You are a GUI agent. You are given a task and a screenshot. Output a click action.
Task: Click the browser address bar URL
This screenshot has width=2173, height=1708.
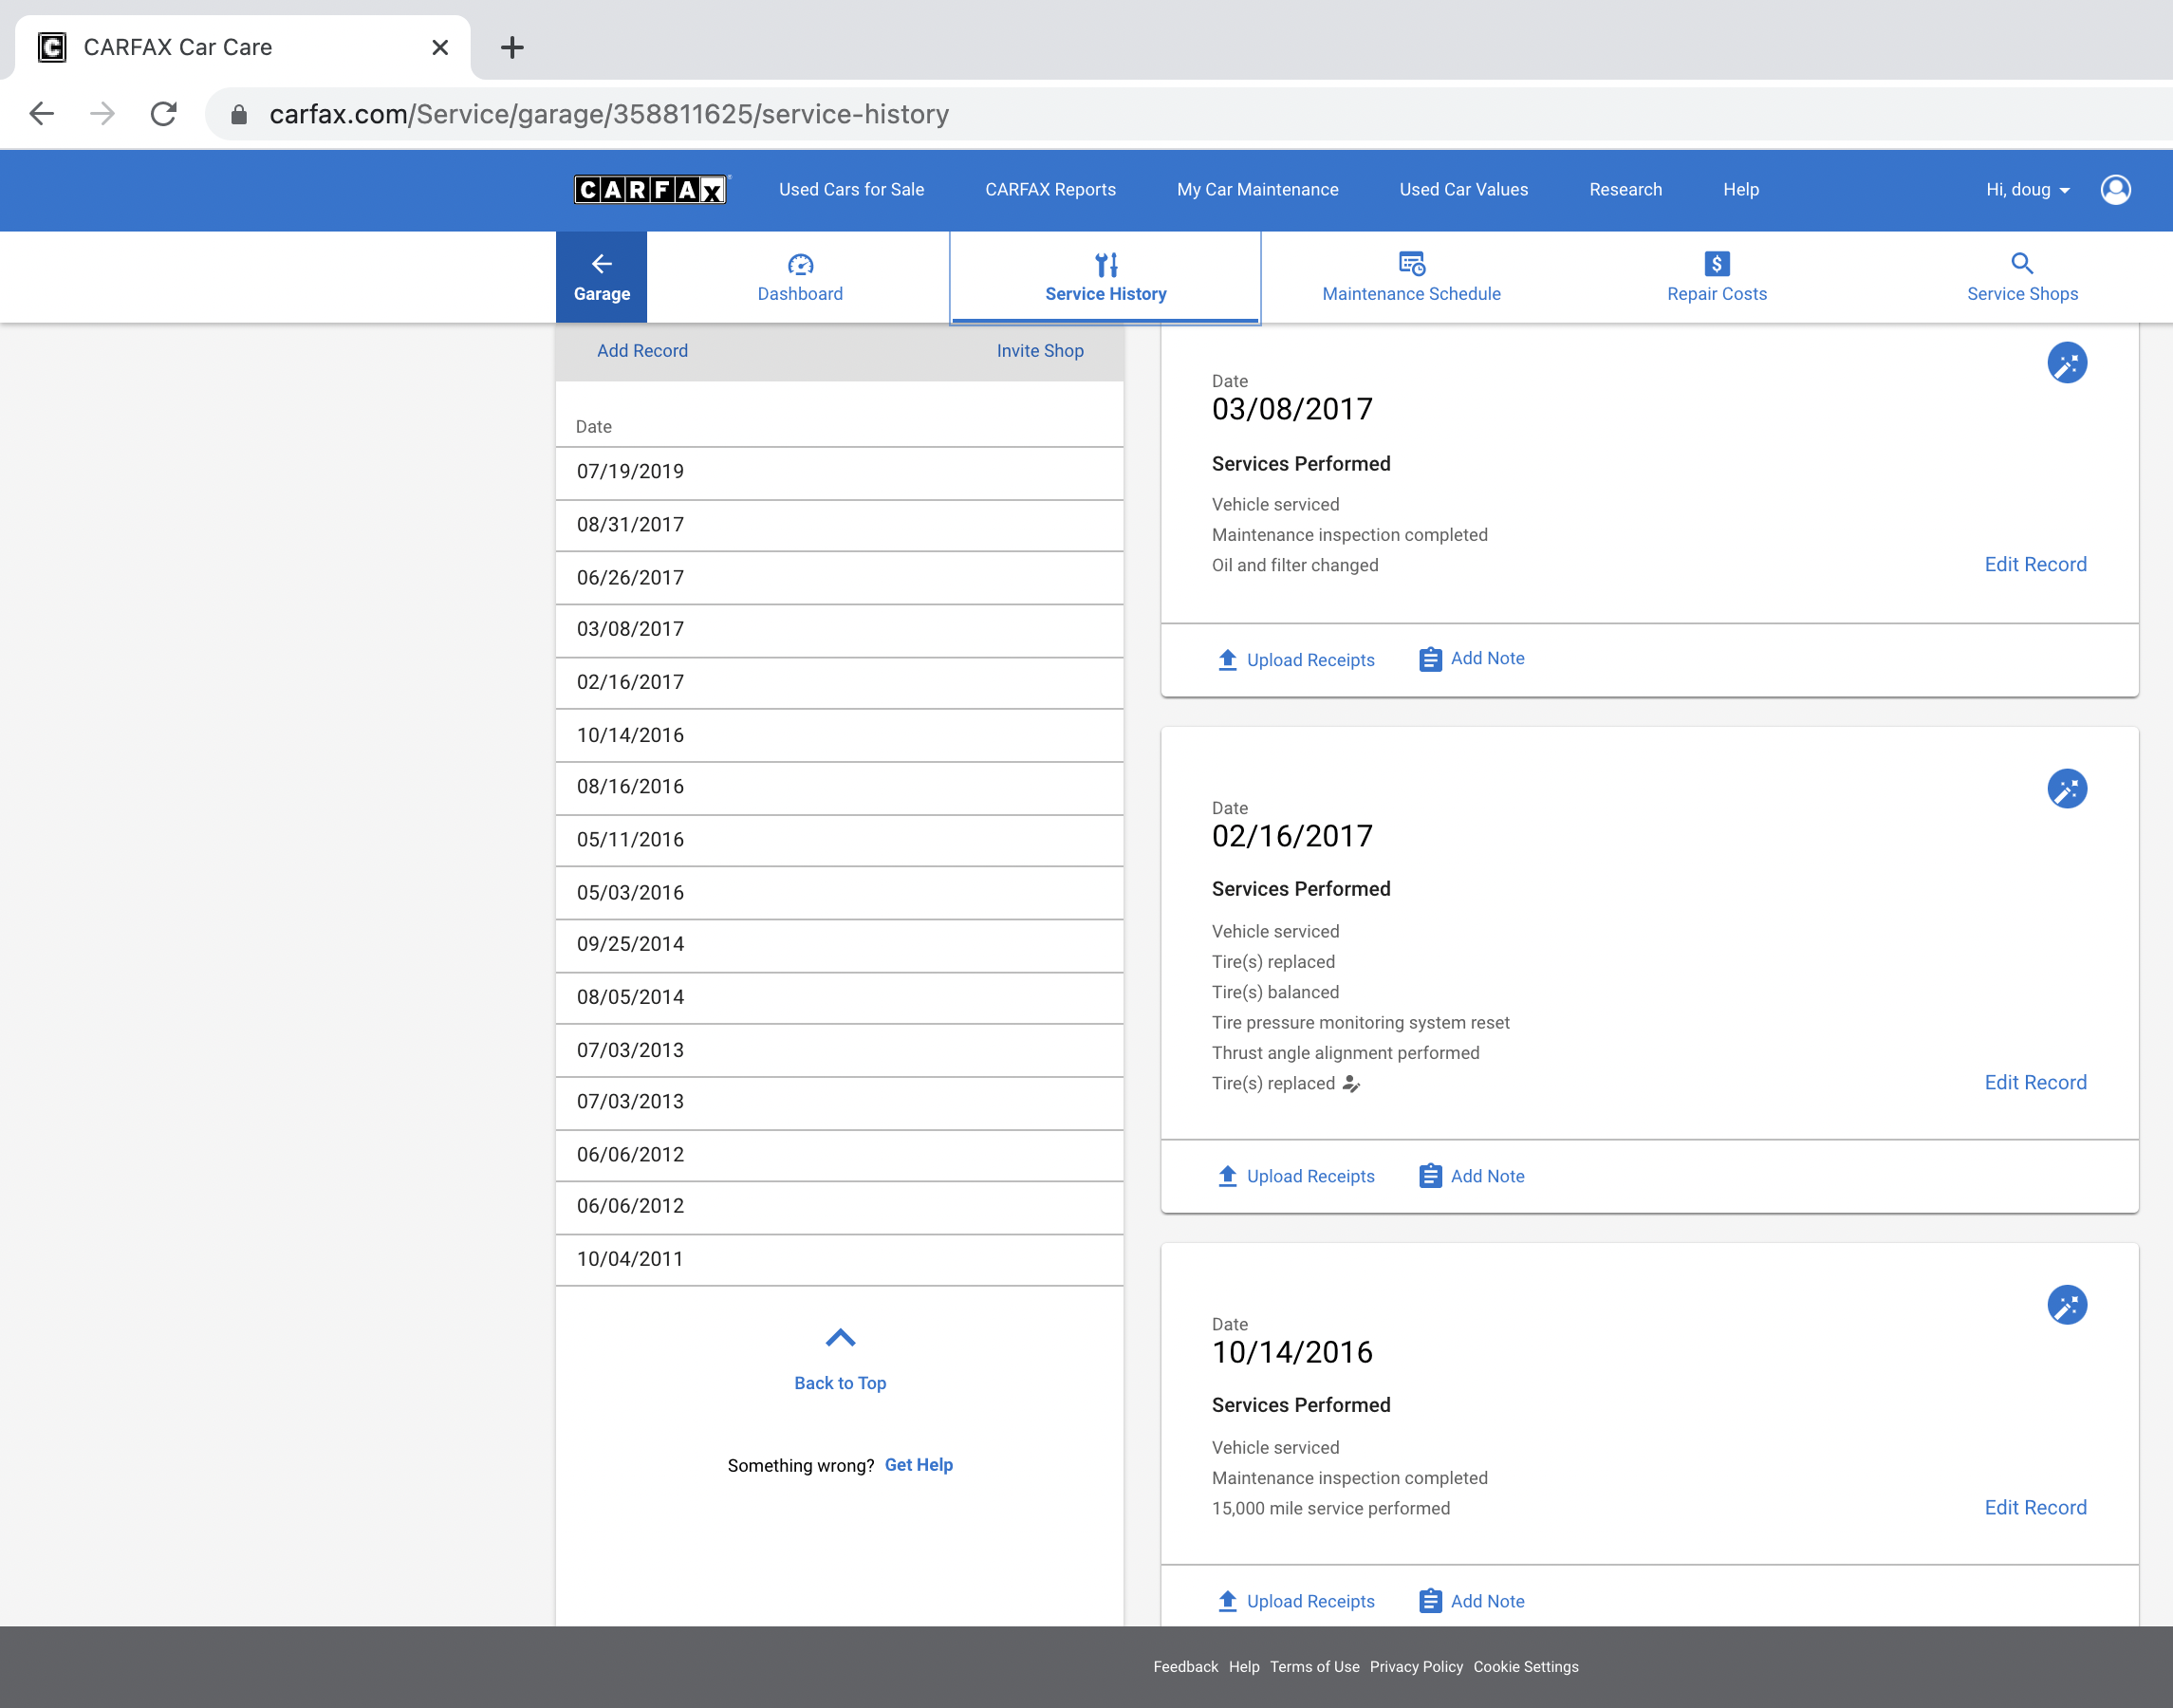point(609,114)
